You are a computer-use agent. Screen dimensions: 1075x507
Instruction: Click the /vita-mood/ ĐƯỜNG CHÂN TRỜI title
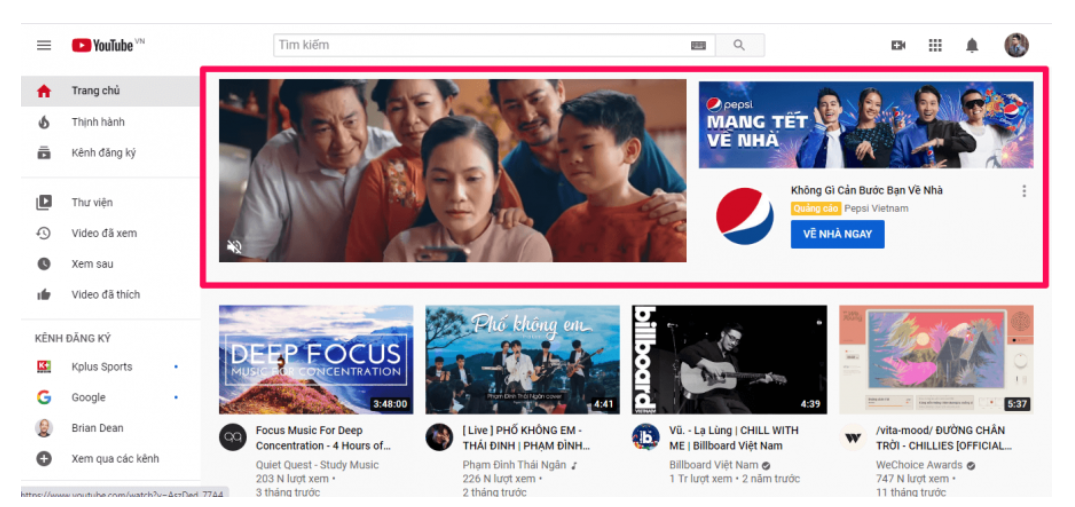943,438
